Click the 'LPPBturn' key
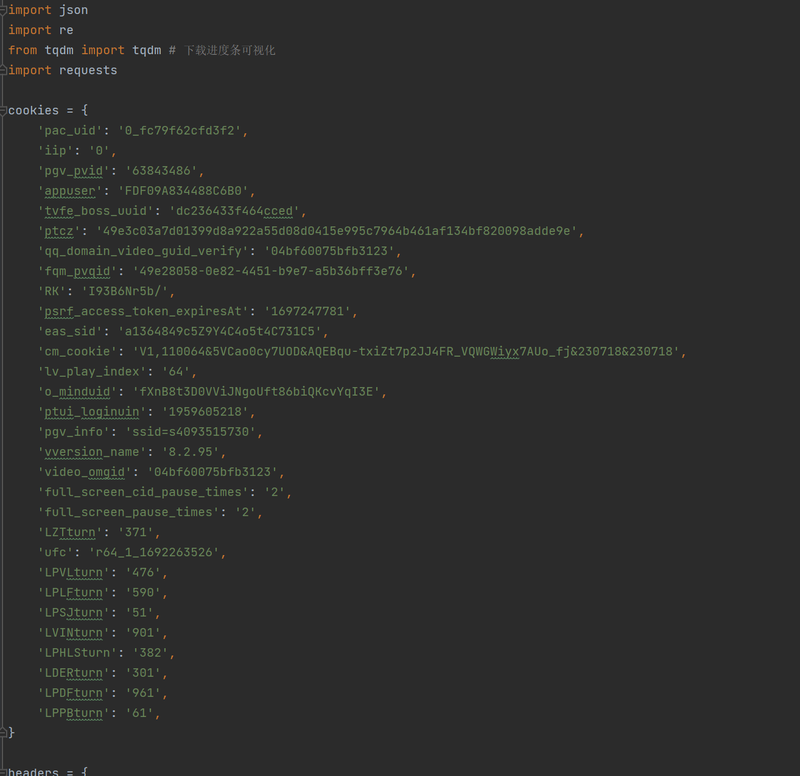Image resolution: width=800 pixels, height=776 pixels. 73,713
